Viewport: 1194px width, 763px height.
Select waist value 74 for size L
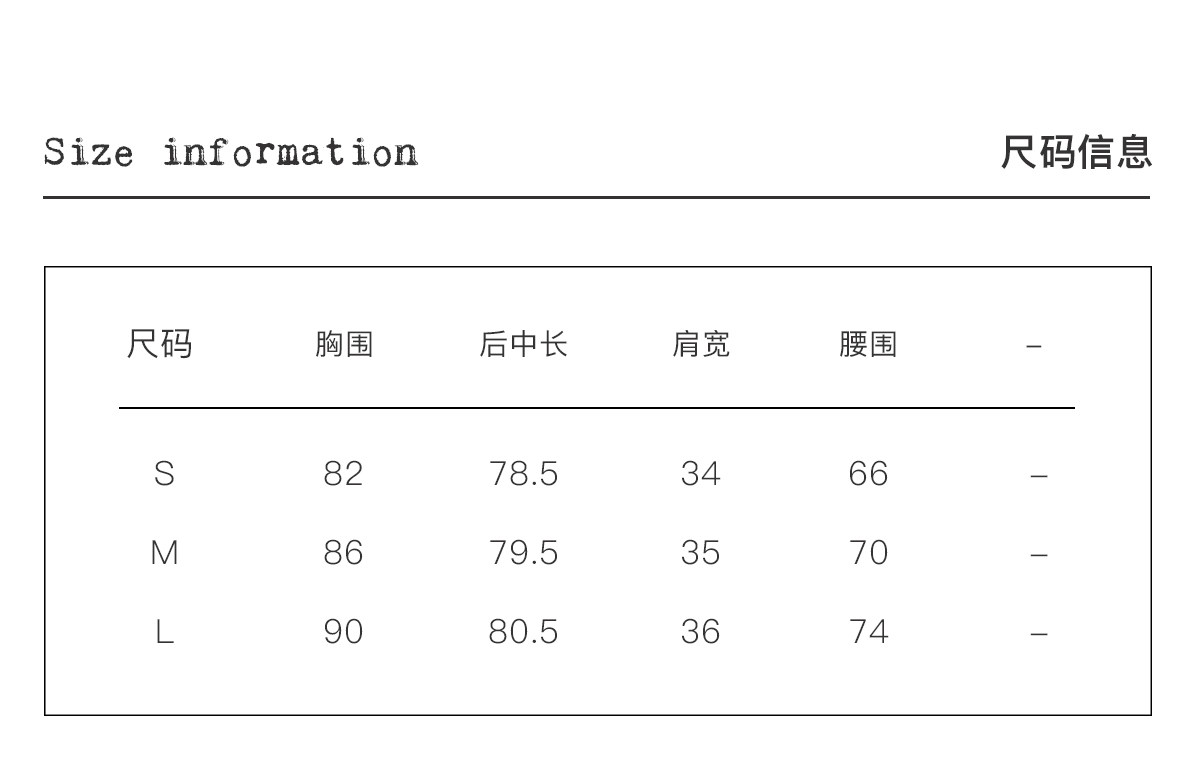[868, 632]
